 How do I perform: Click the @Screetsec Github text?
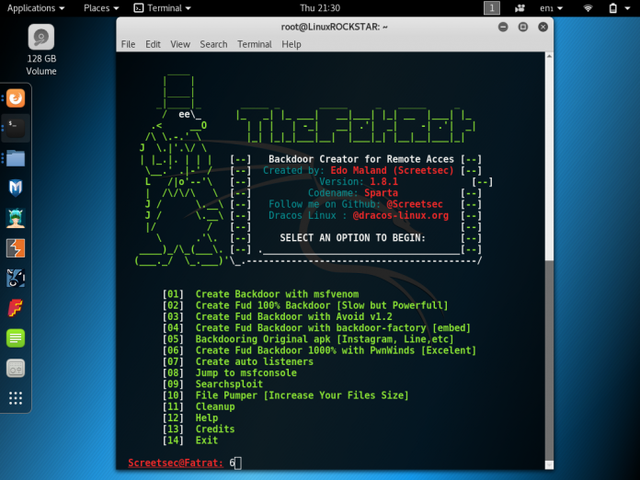414,204
